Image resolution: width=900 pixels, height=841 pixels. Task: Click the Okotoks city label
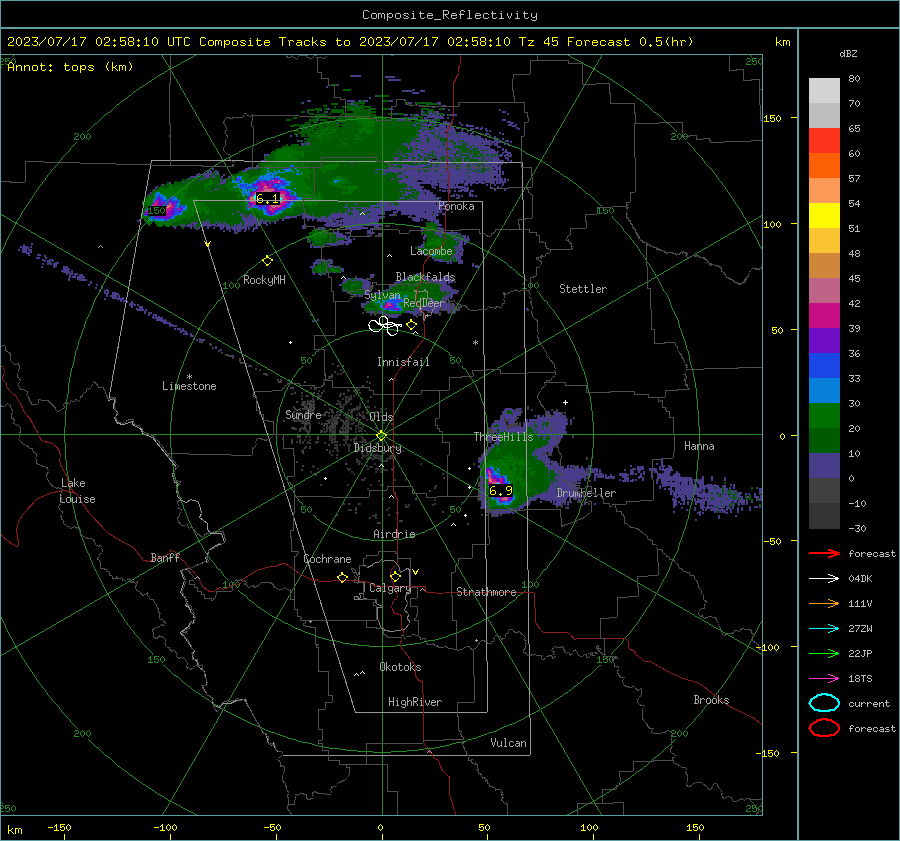[400, 667]
